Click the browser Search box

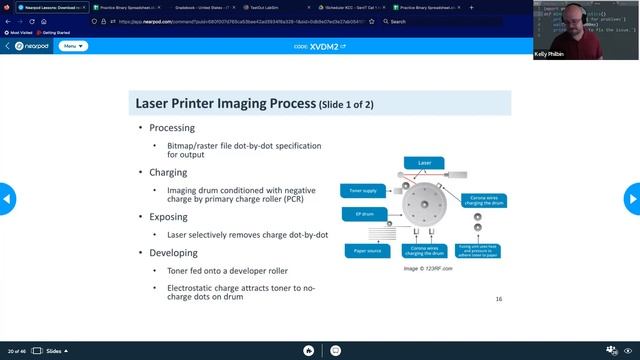(442, 21)
